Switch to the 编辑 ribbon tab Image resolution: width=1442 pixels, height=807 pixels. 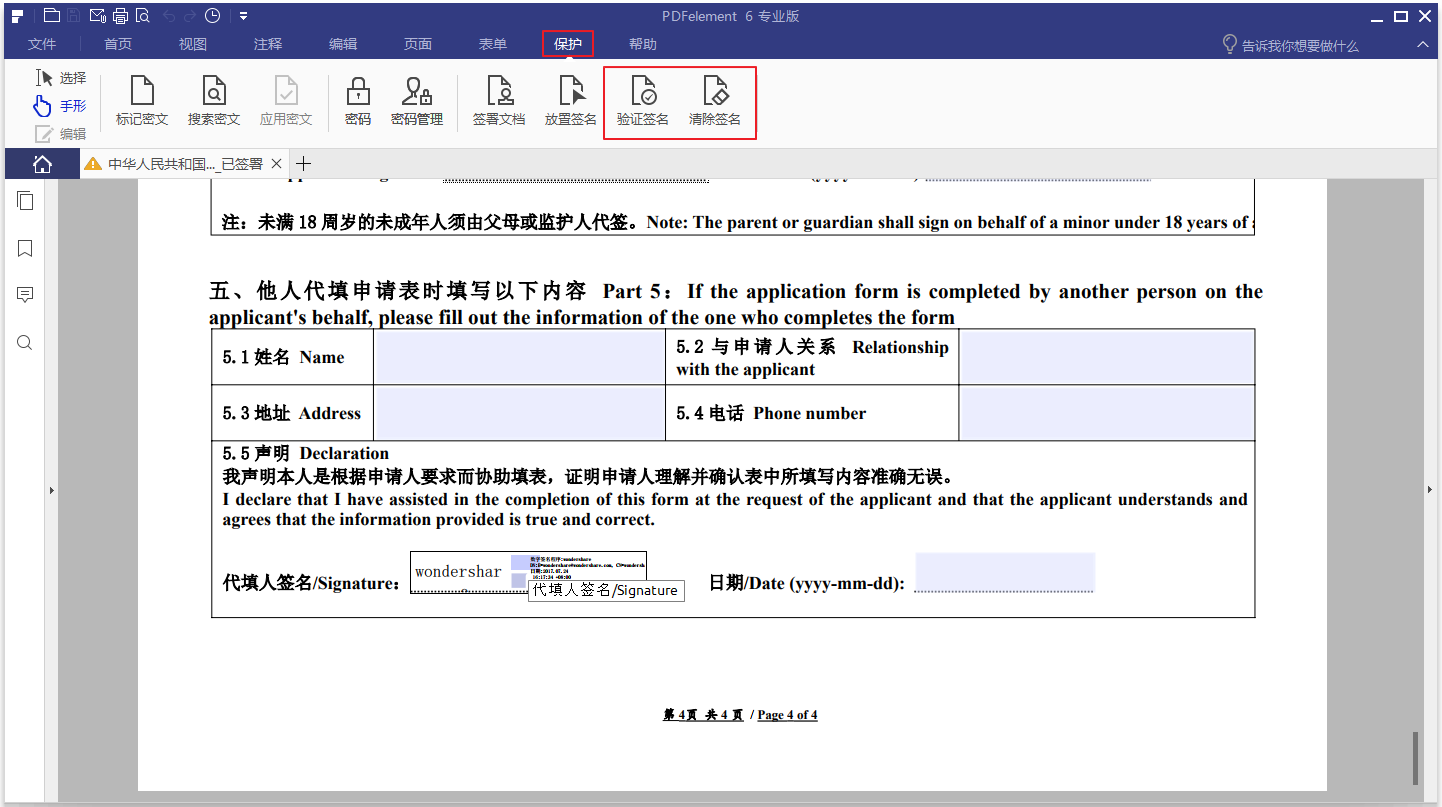[343, 44]
